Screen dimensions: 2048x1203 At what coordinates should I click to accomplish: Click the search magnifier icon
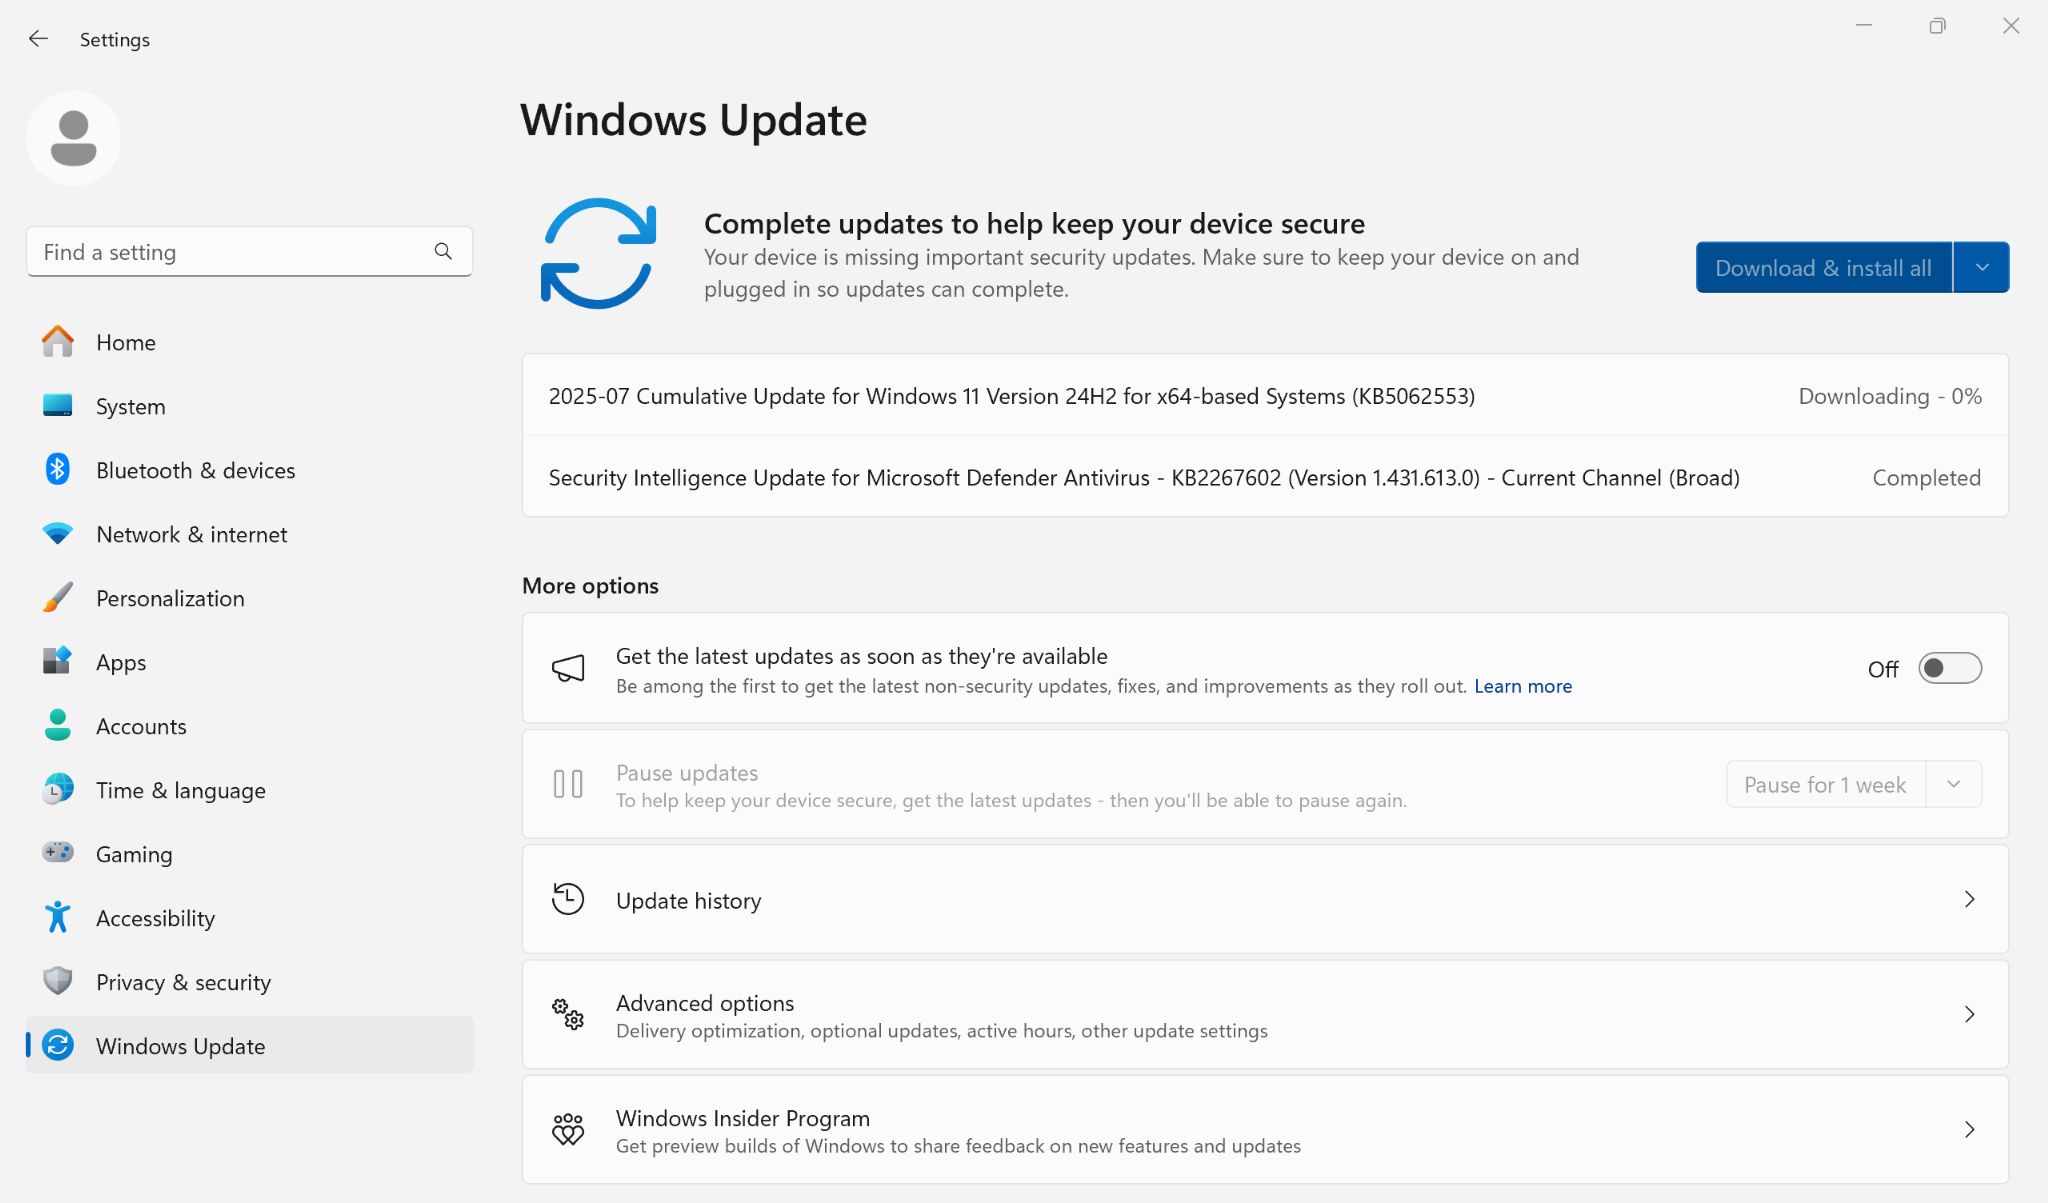[x=443, y=252]
